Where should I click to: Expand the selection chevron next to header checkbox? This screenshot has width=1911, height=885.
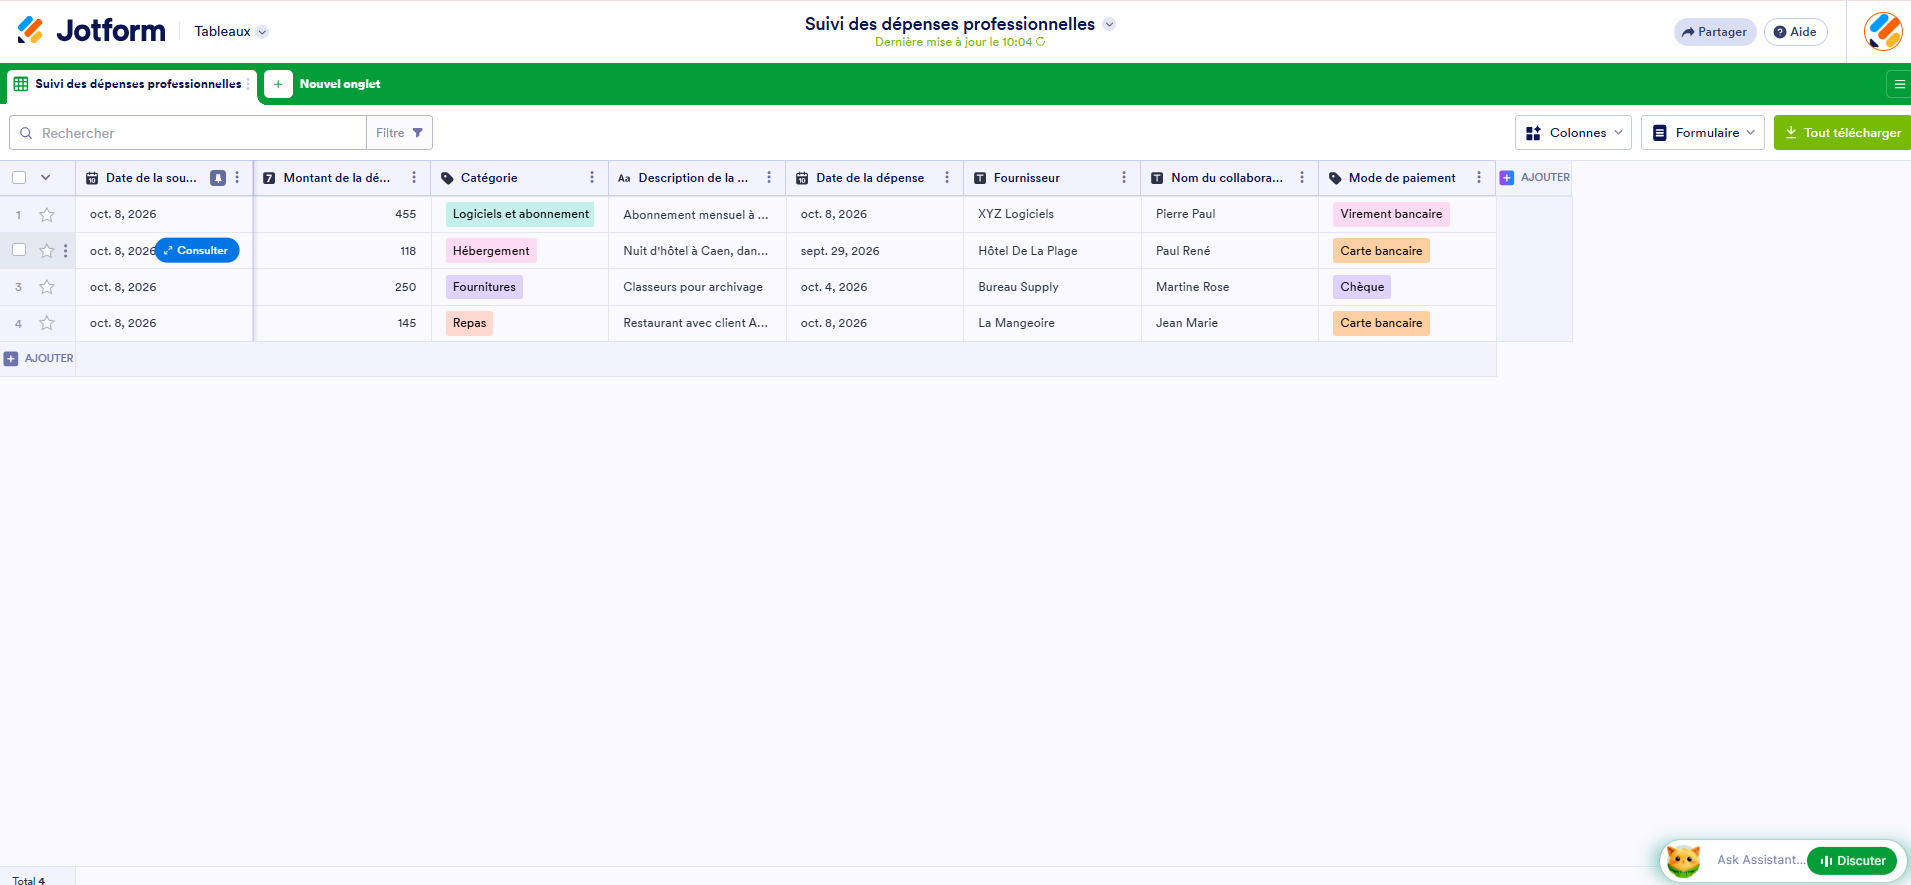pos(45,178)
